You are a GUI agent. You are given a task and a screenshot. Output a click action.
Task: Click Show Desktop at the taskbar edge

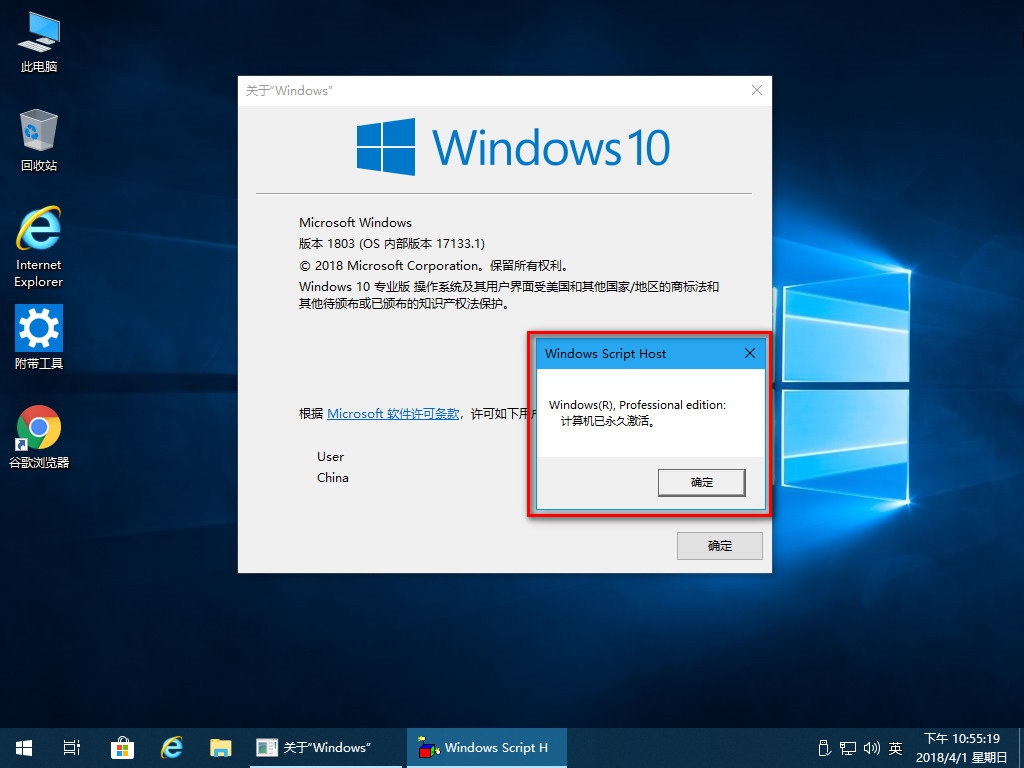click(1020, 748)
